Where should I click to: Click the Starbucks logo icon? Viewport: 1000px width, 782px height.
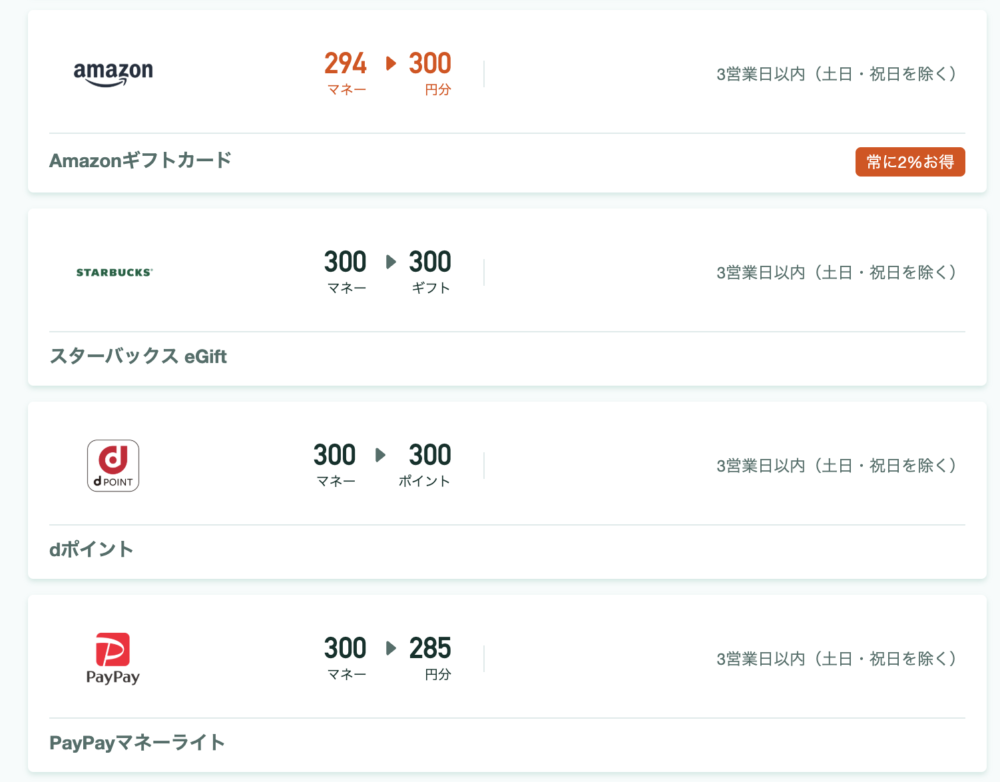[114, 272]
